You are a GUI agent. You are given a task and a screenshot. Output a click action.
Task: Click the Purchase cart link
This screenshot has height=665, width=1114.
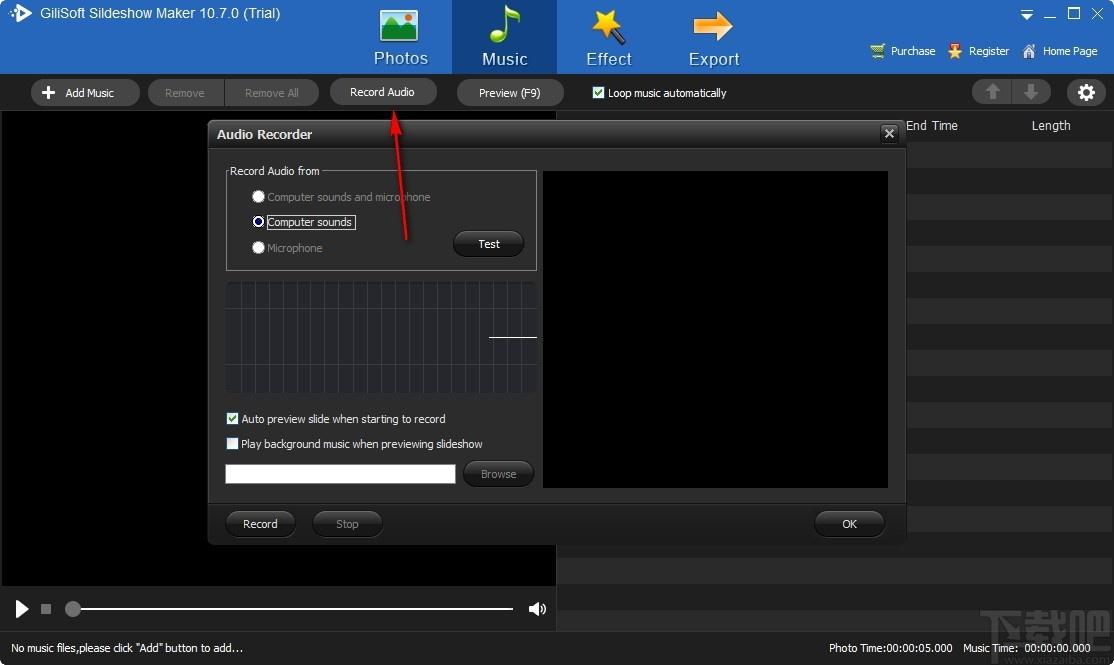coord(902,51)
